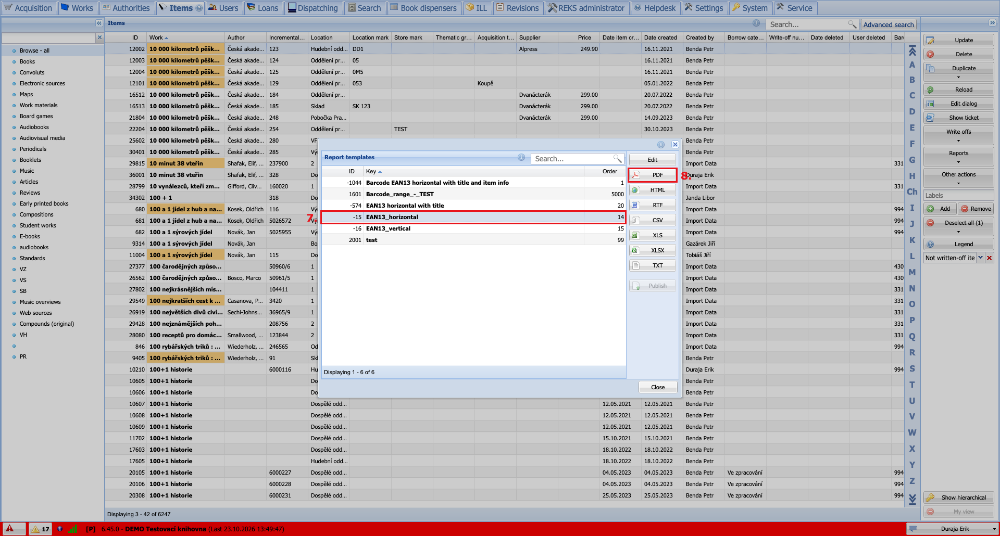Open Deselect all (1) dropdown
Screen dimensions: 1000x536
(959, 225)
